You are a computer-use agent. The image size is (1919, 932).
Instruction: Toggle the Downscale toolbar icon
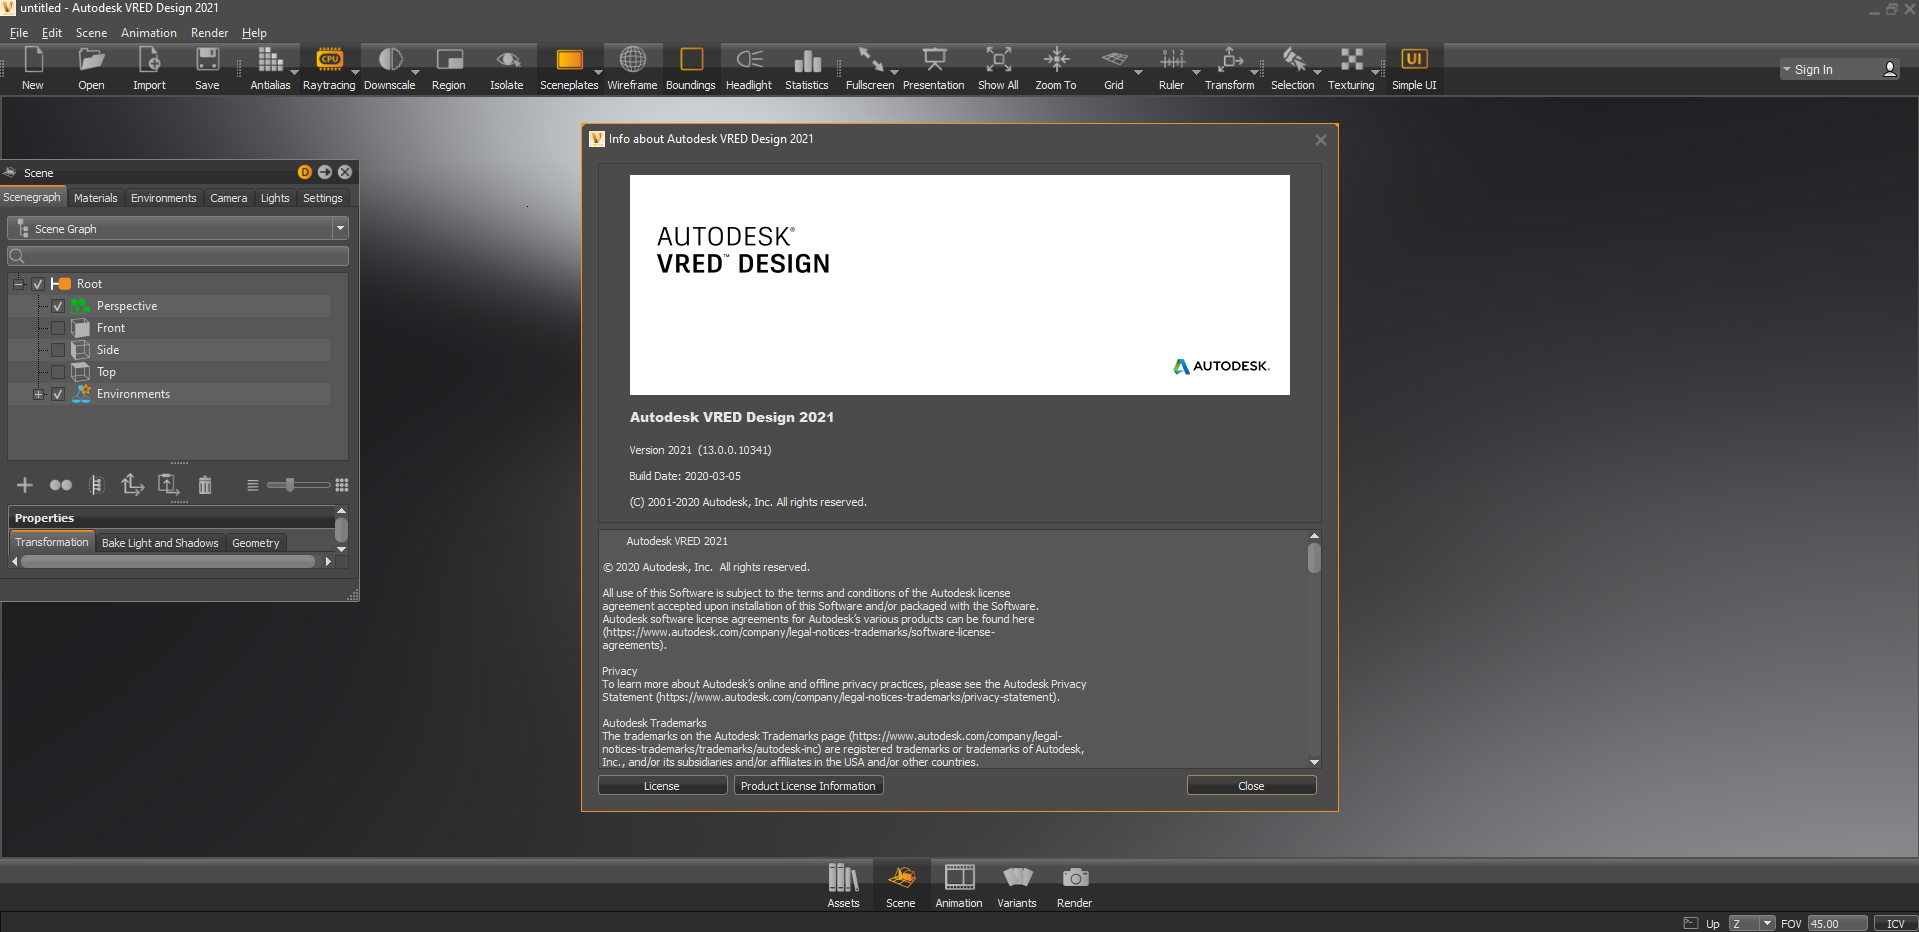[x=390, y=68]
